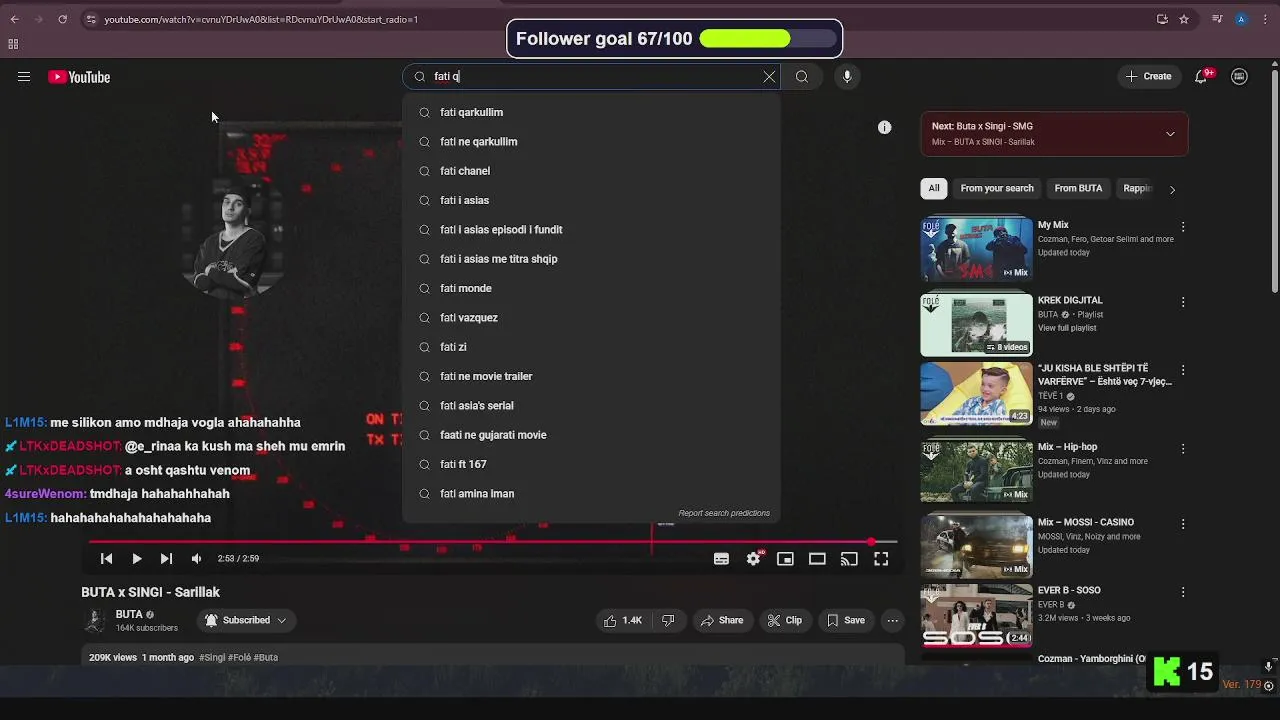
Task: Select the All filter chip
Action: coord(934,188)
